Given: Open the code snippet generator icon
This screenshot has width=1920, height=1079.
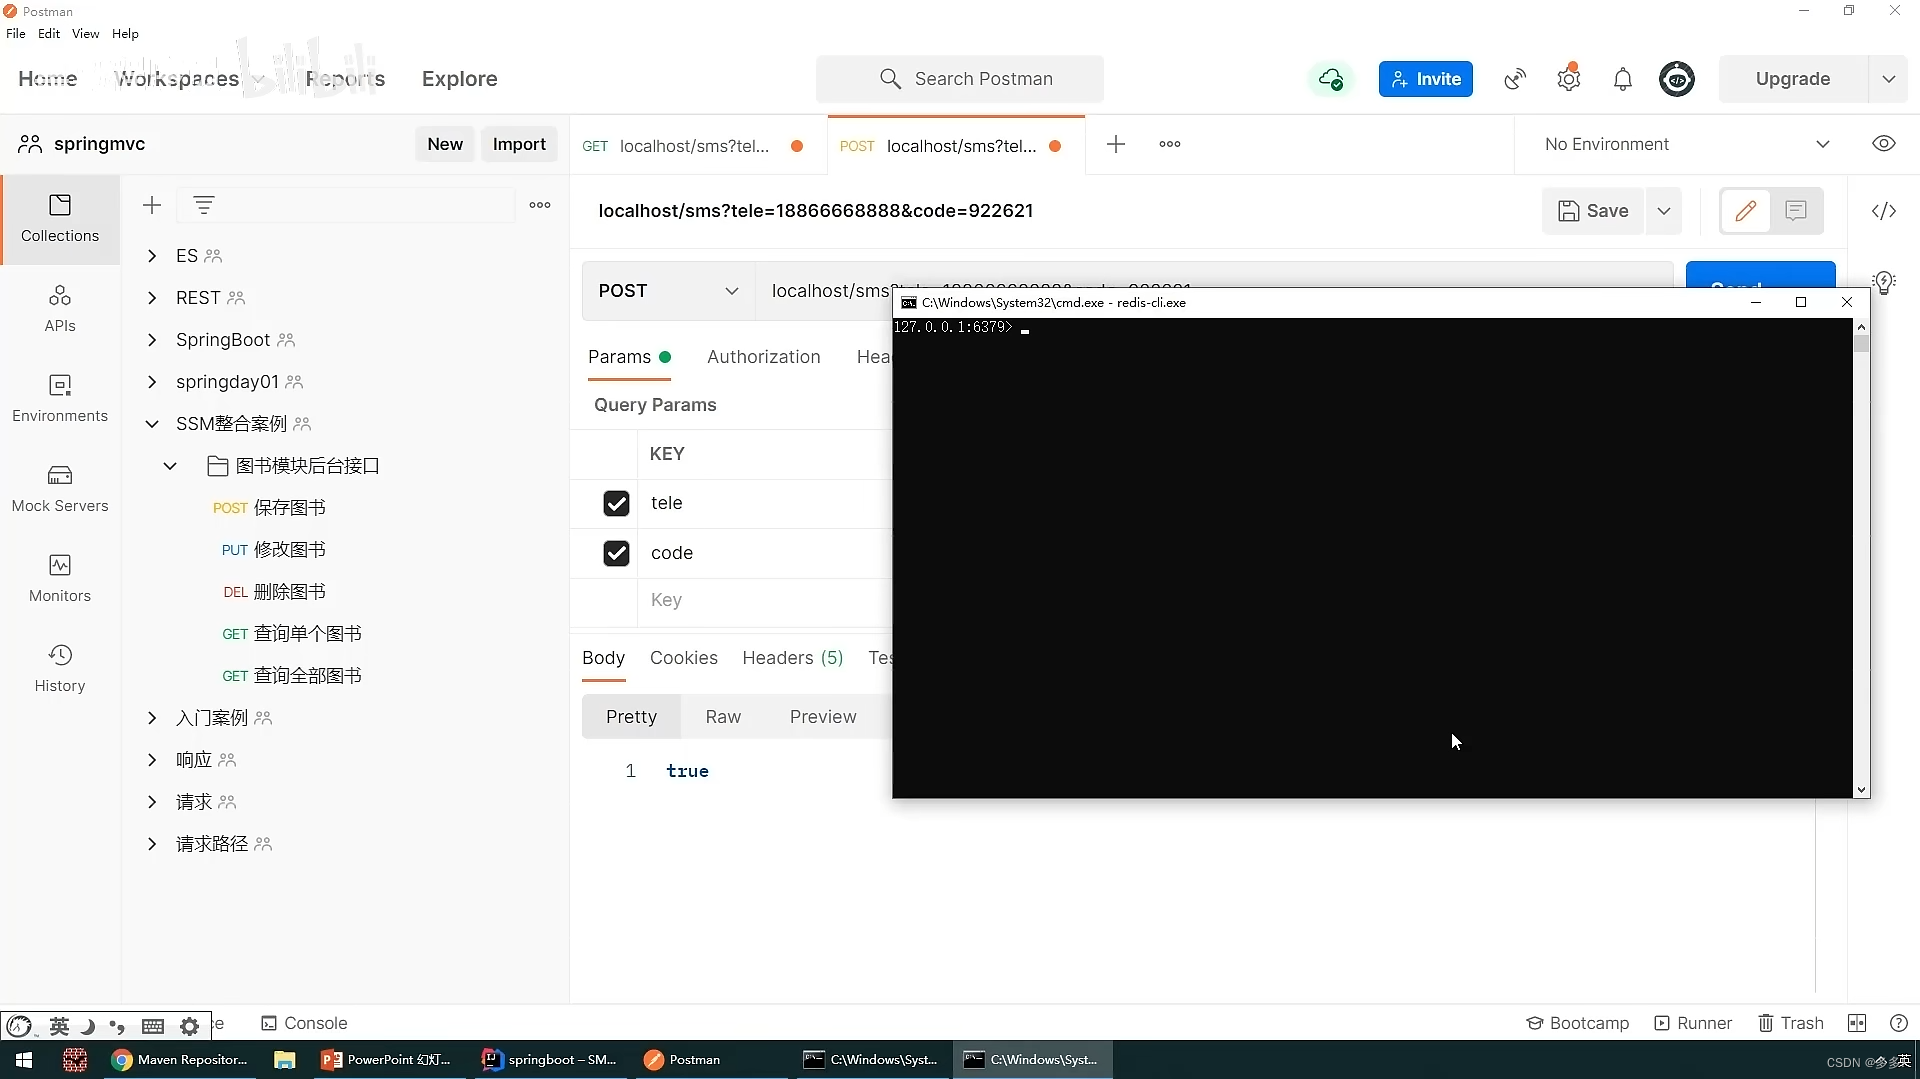Looking at the screenshot, I should click(1884, 211).
